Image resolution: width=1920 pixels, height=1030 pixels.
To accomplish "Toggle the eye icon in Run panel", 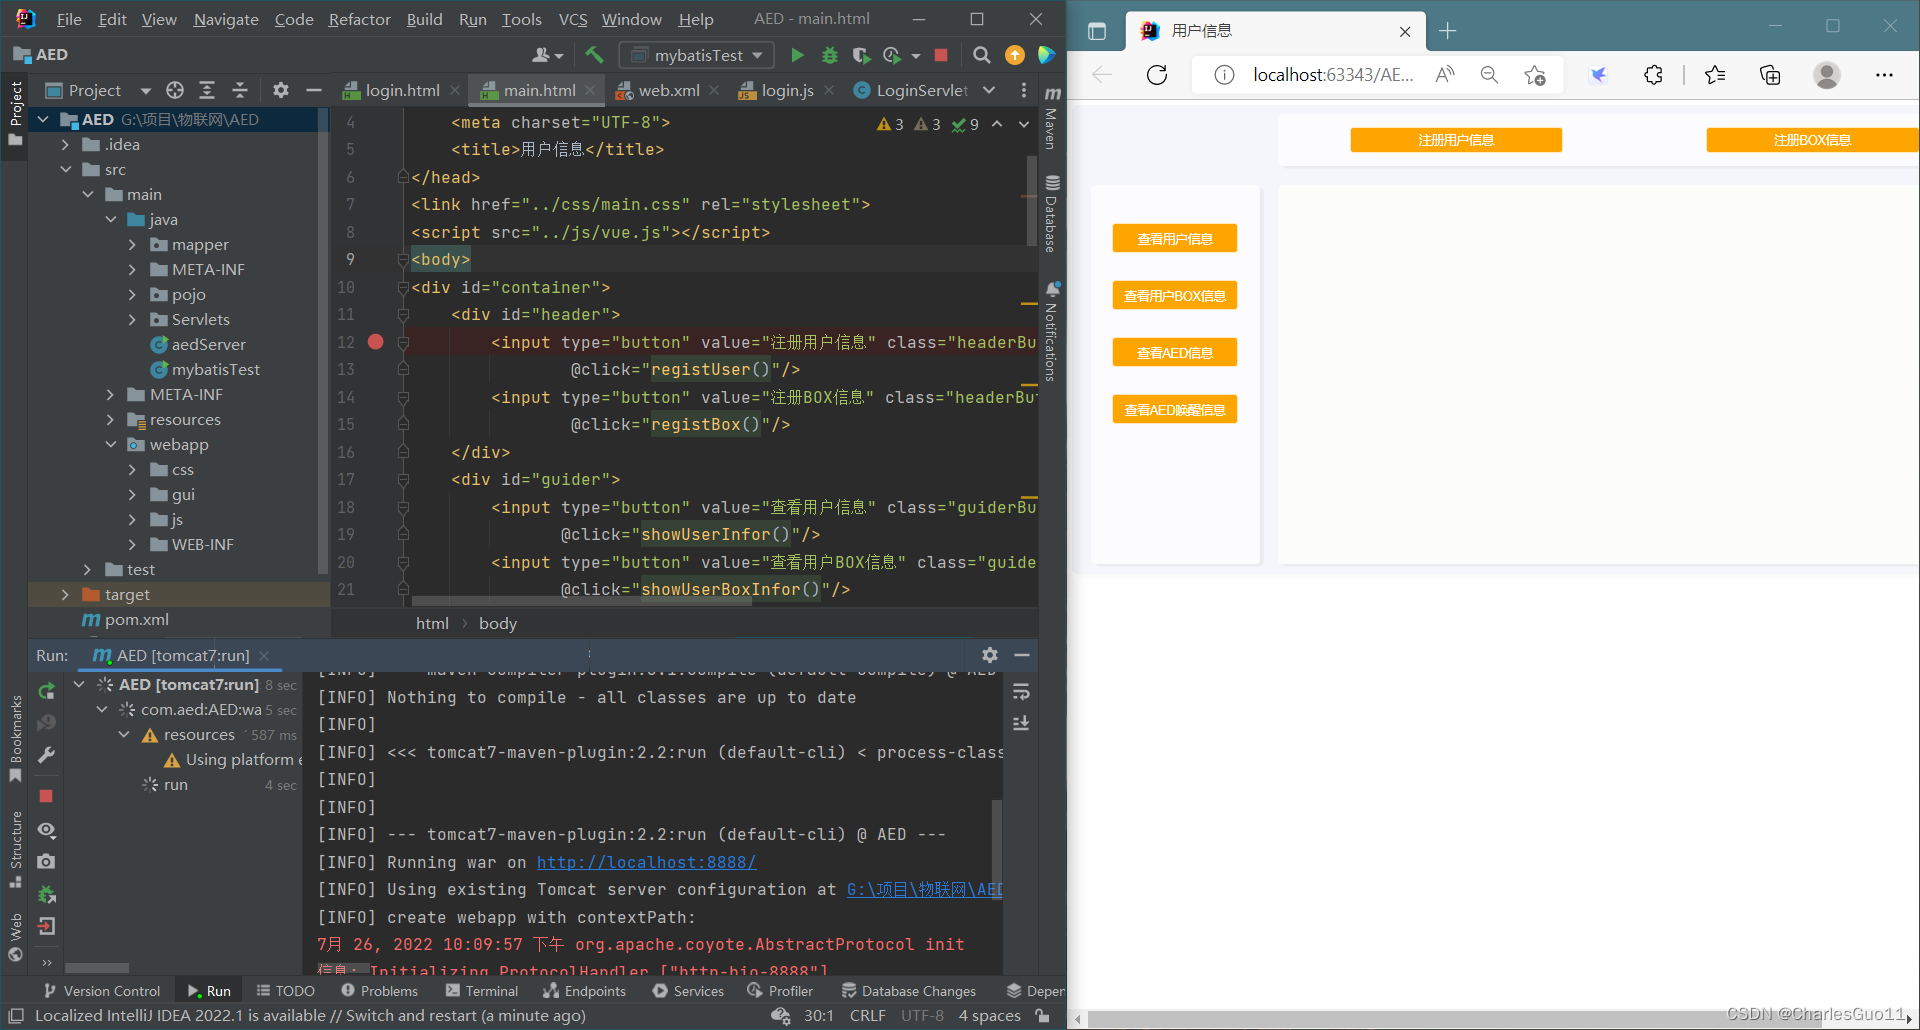I will (46, 830).
